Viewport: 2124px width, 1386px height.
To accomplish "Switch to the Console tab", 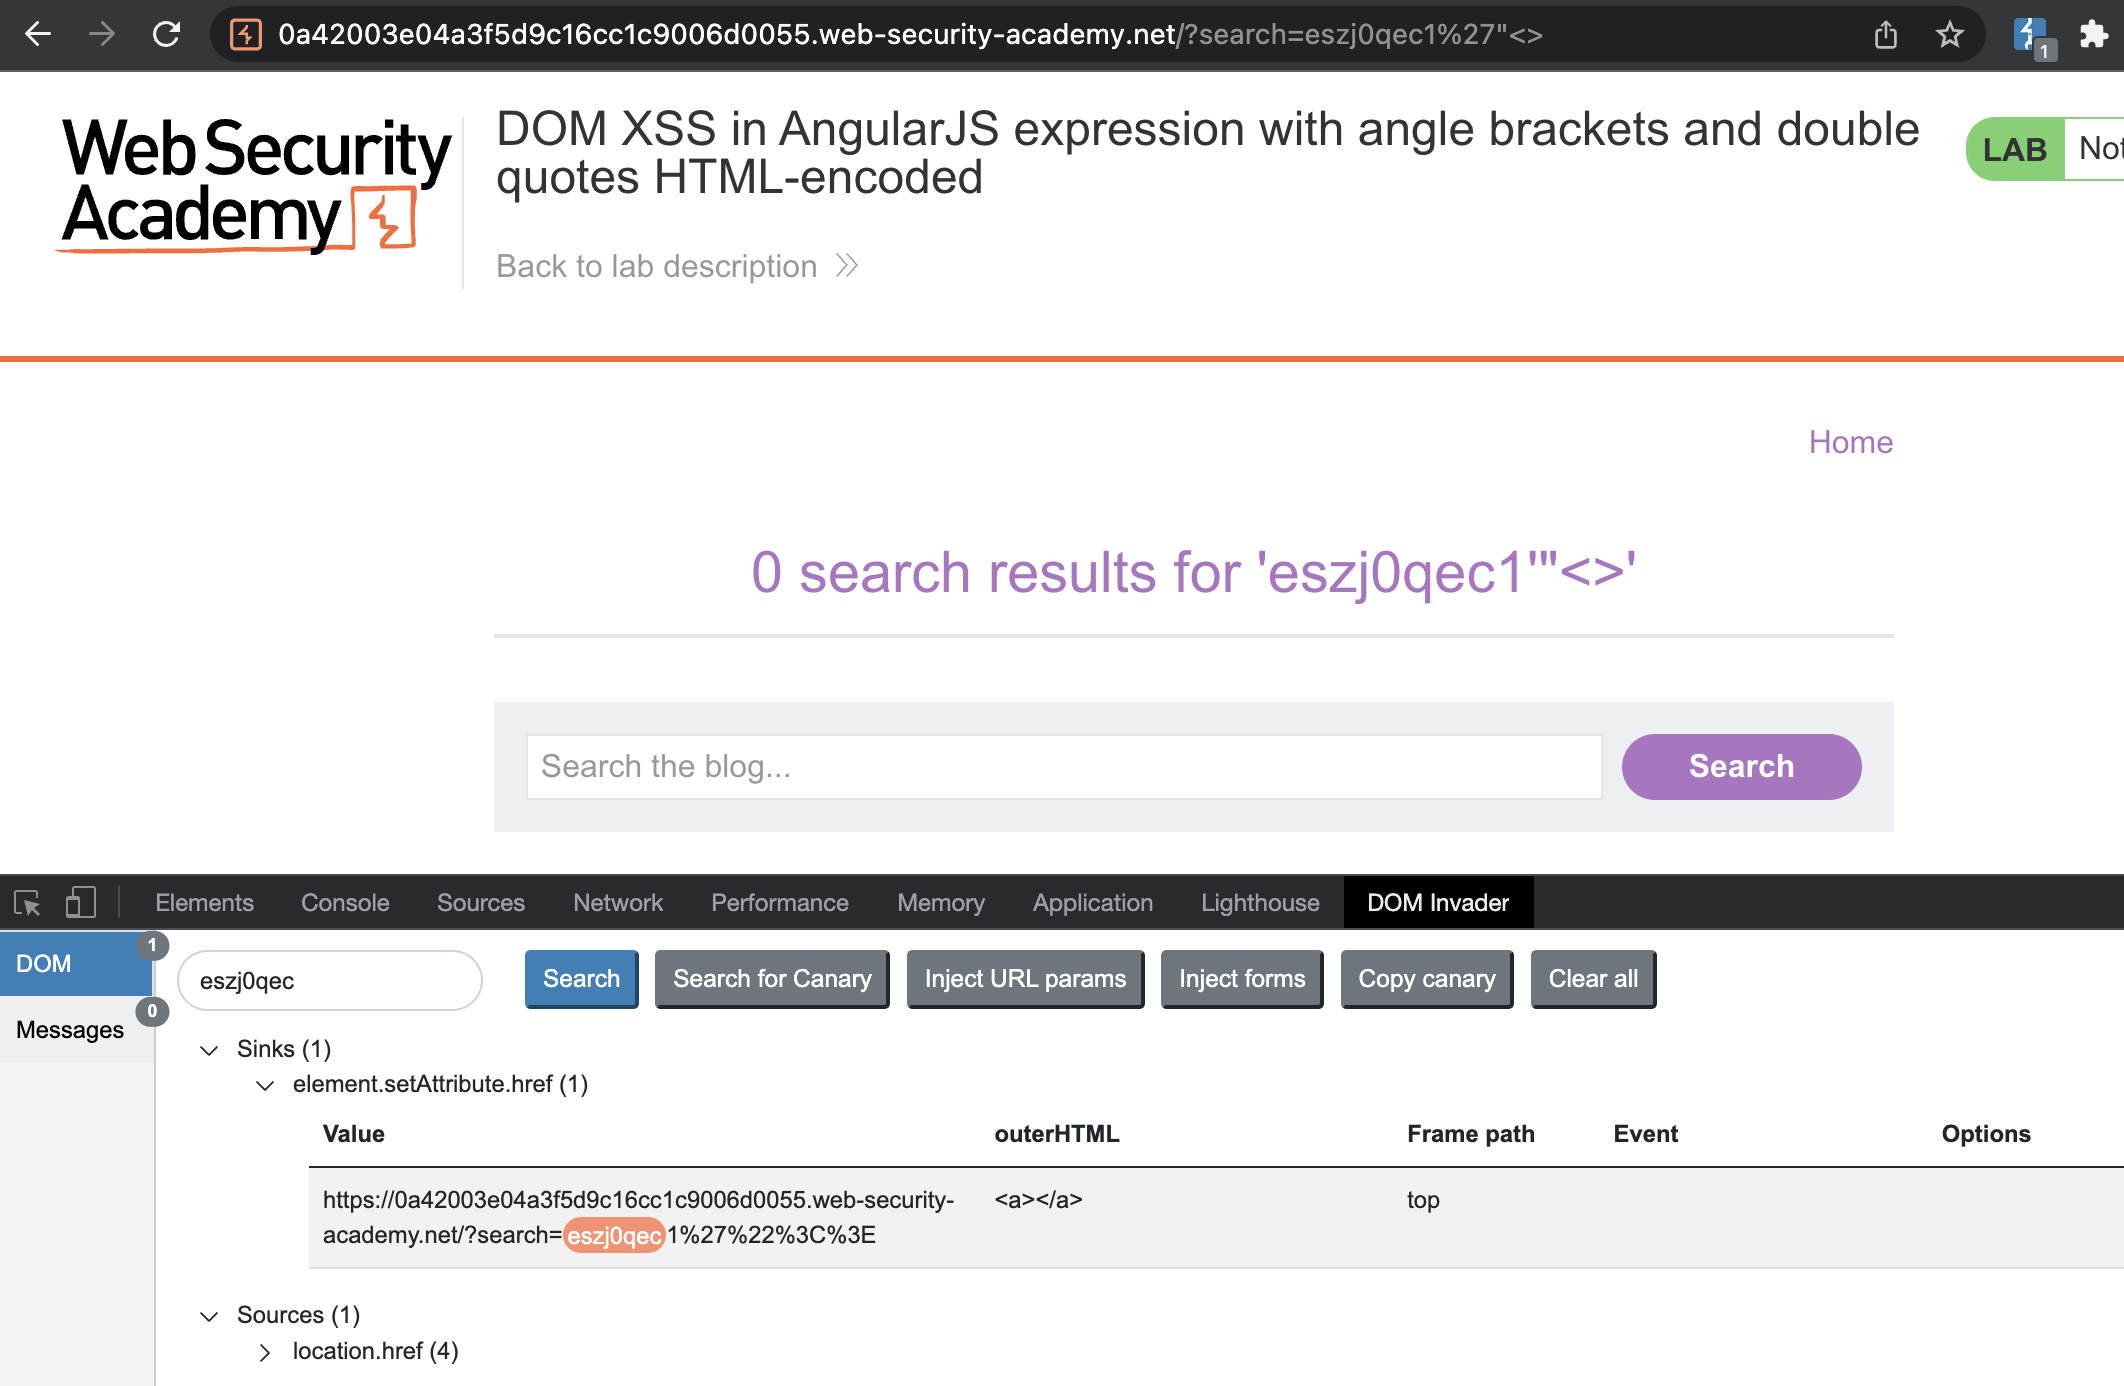I will pos(345,903).
